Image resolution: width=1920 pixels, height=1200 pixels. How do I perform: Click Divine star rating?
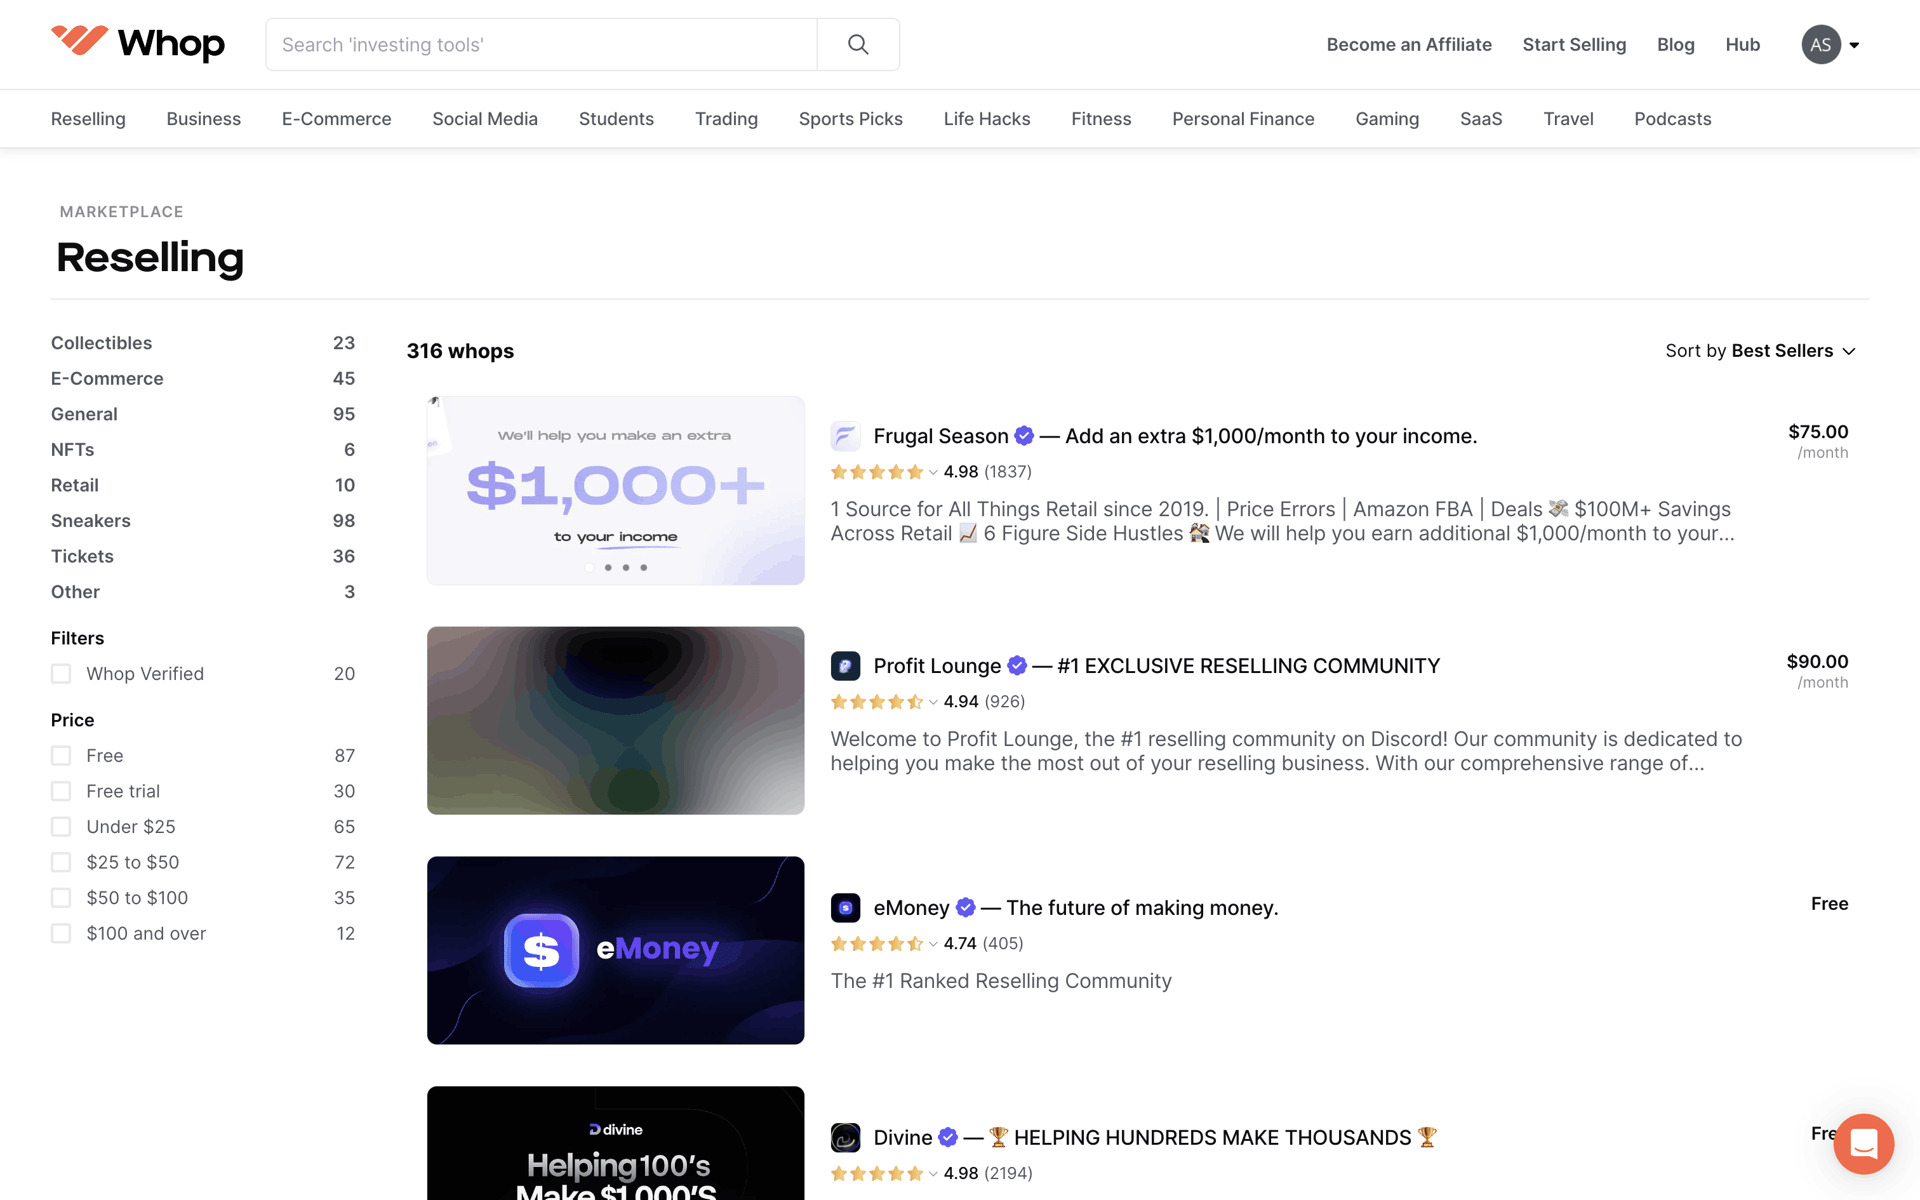877,1174
